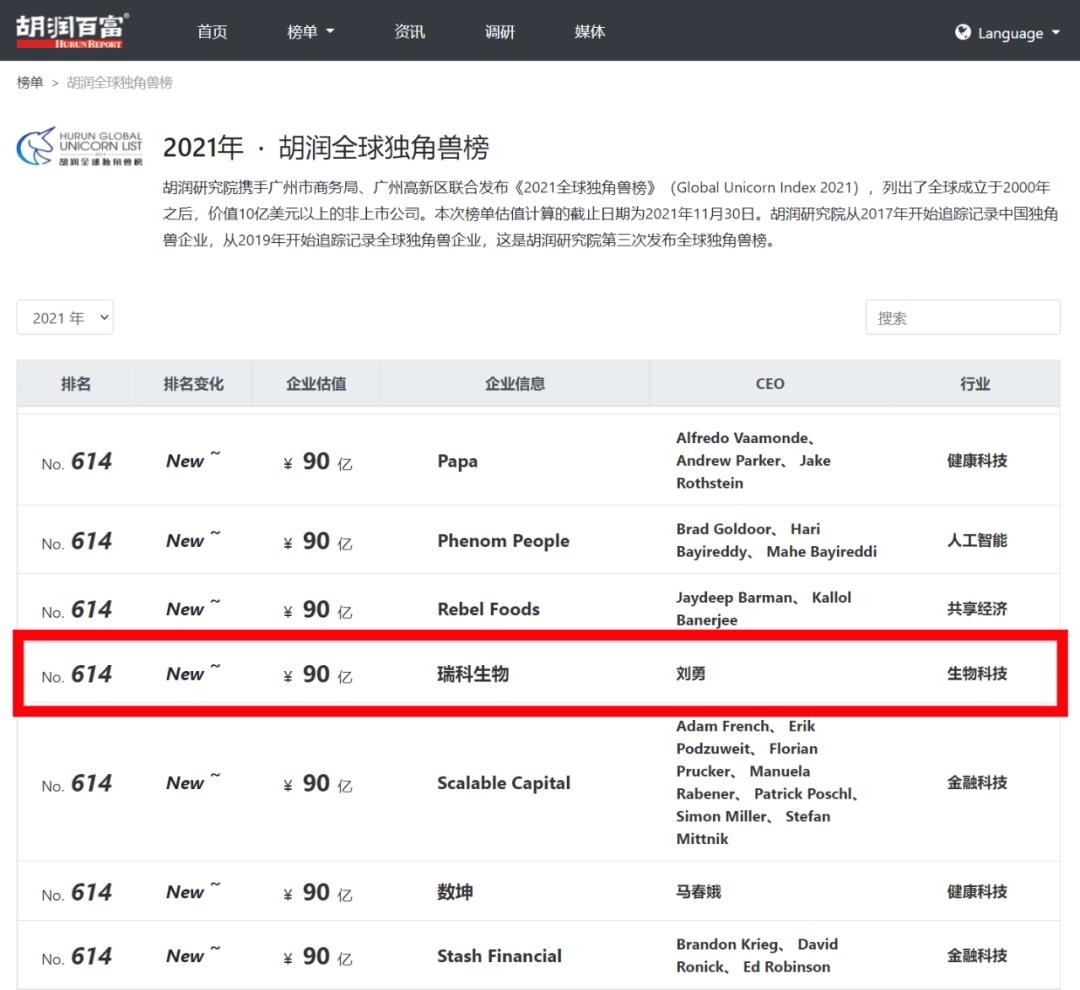Navigate to the 媒体 page
1080x990 pixels.
click(590, 32)
